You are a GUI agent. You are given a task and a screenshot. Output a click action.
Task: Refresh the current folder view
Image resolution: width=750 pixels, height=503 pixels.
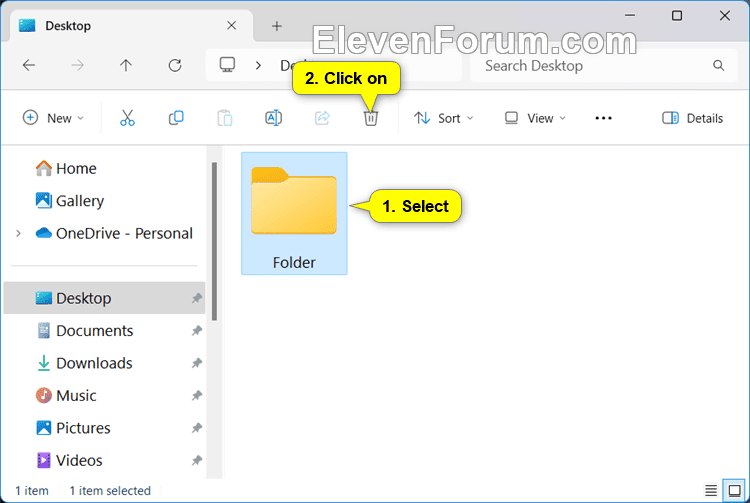(175, 65)
